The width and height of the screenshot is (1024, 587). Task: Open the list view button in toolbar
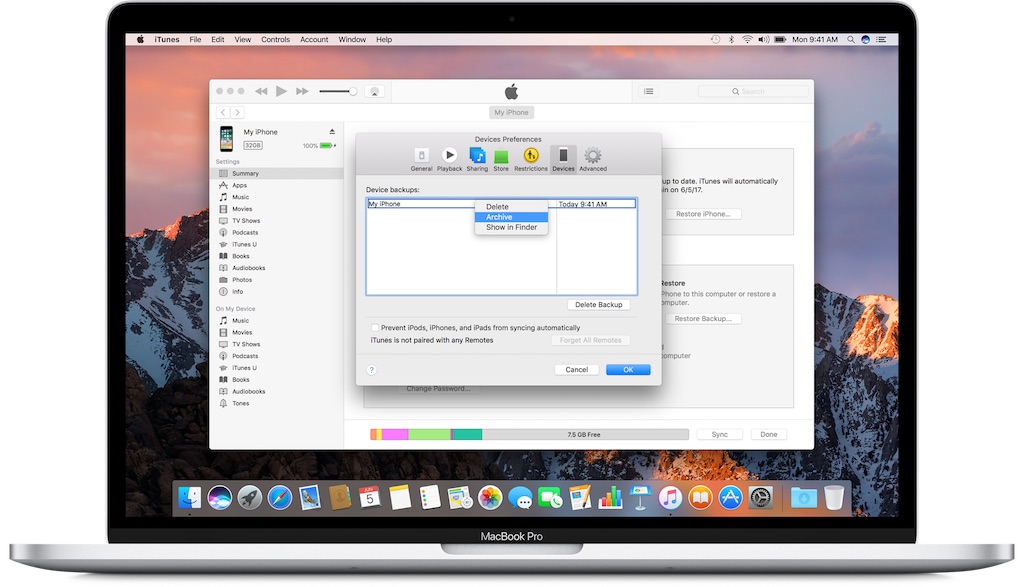648,91
